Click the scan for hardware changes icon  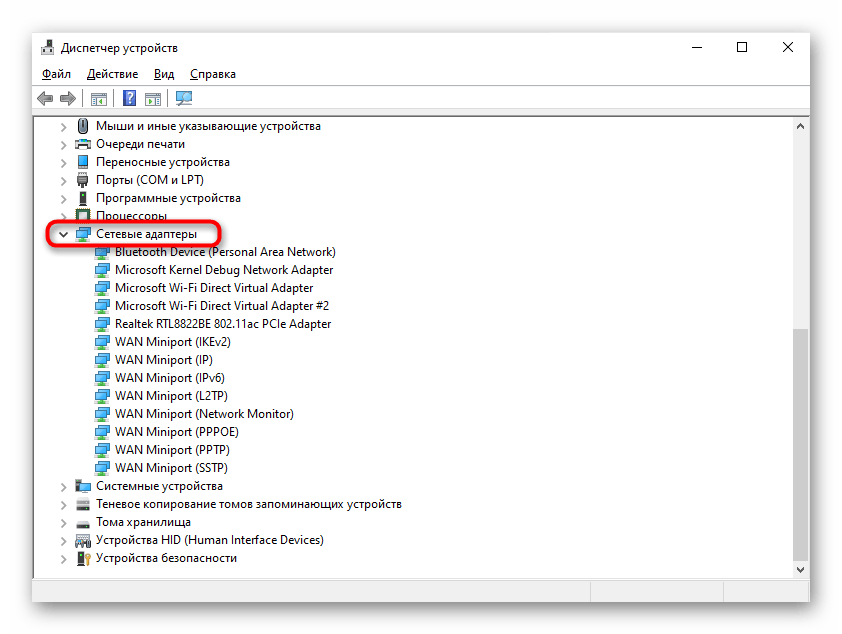(x=184, y=98)
